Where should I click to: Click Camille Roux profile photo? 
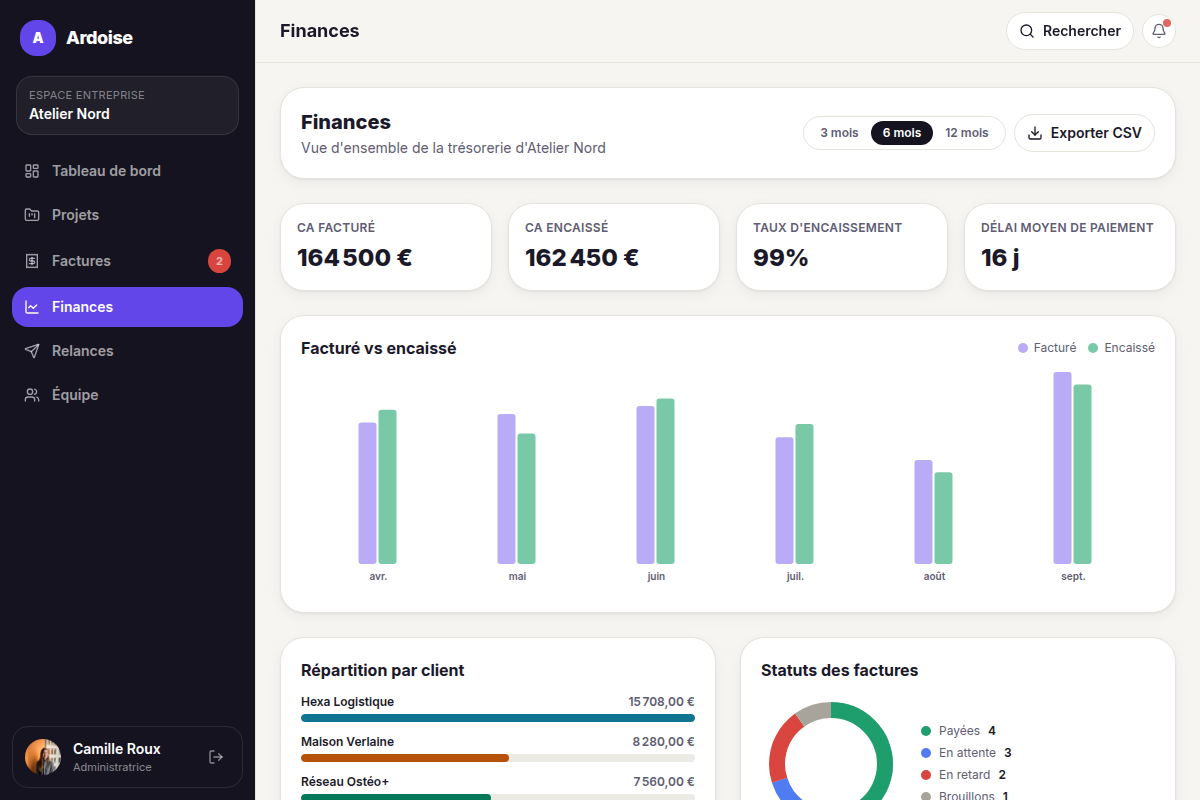43,757
